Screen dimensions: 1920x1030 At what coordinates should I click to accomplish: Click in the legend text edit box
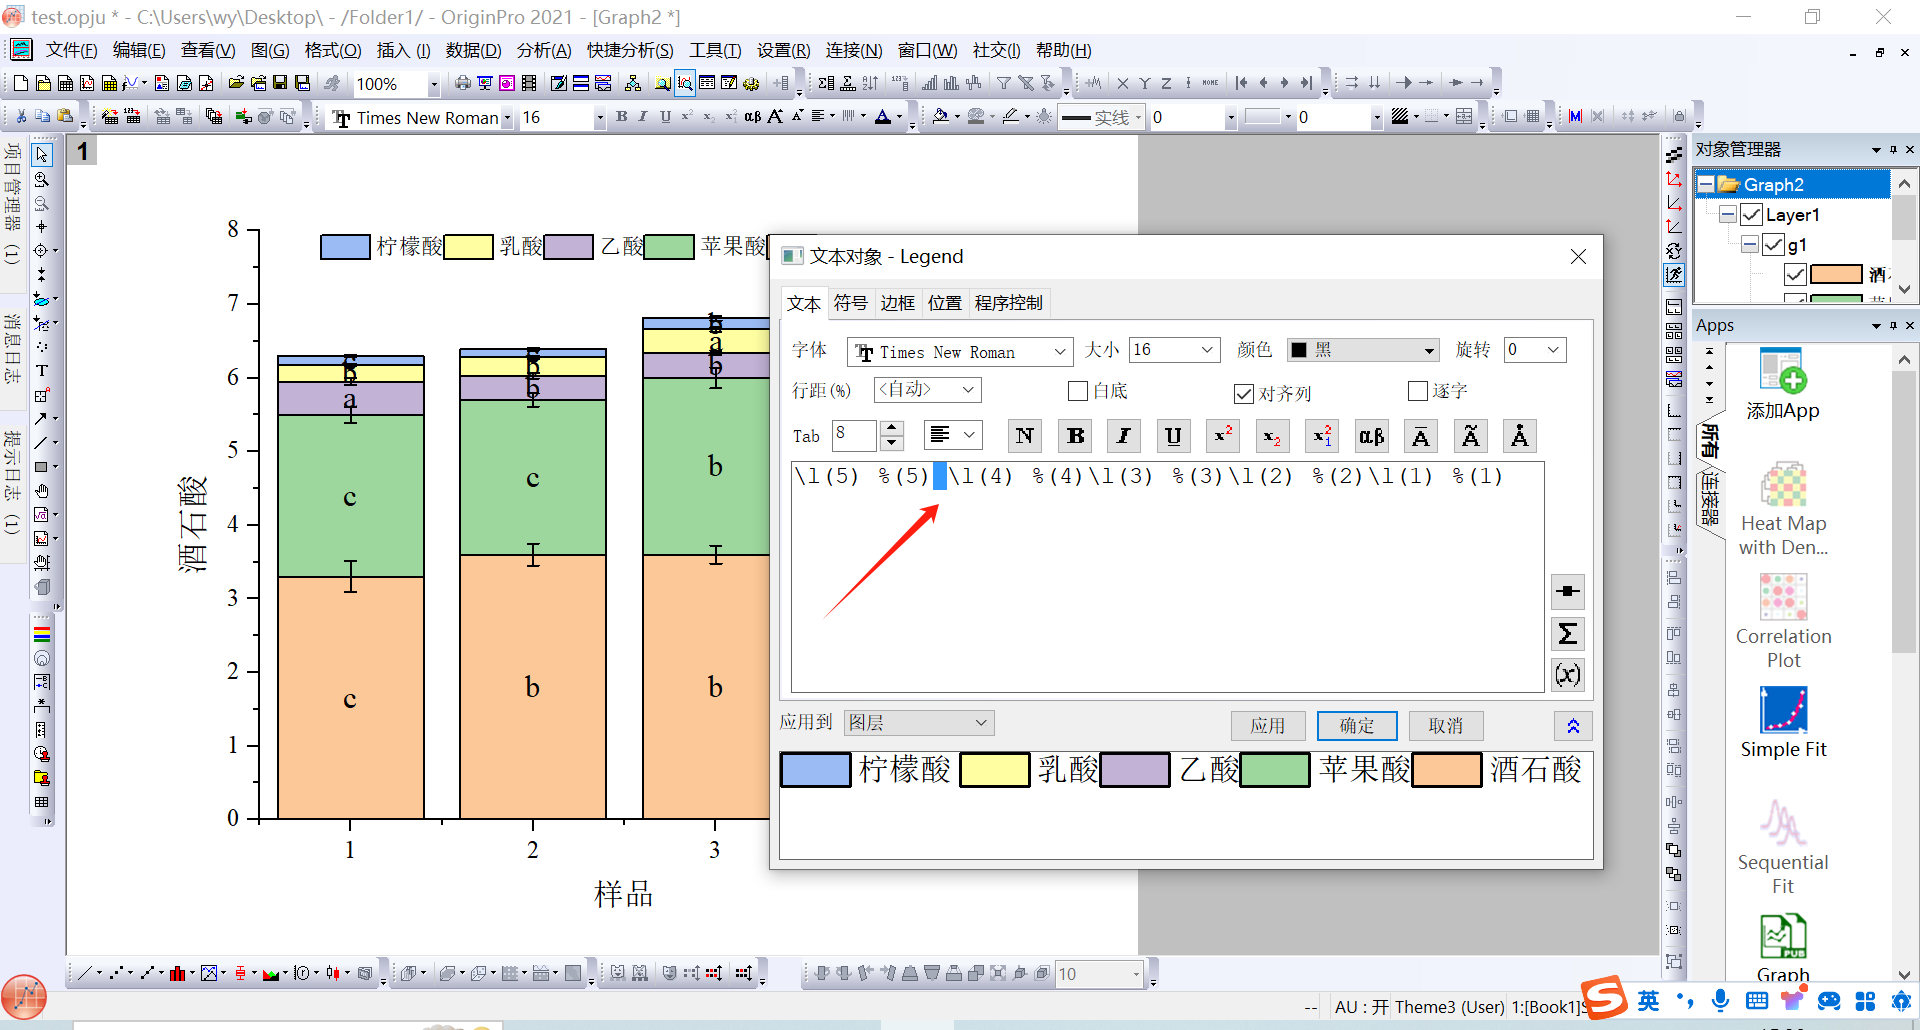coord(1166,590)
